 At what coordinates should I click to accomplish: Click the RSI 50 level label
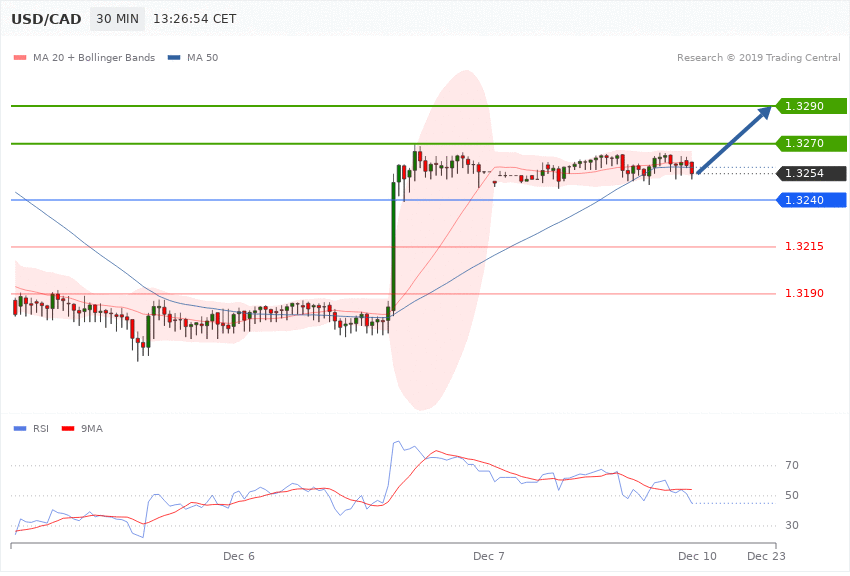pos(792,495)
